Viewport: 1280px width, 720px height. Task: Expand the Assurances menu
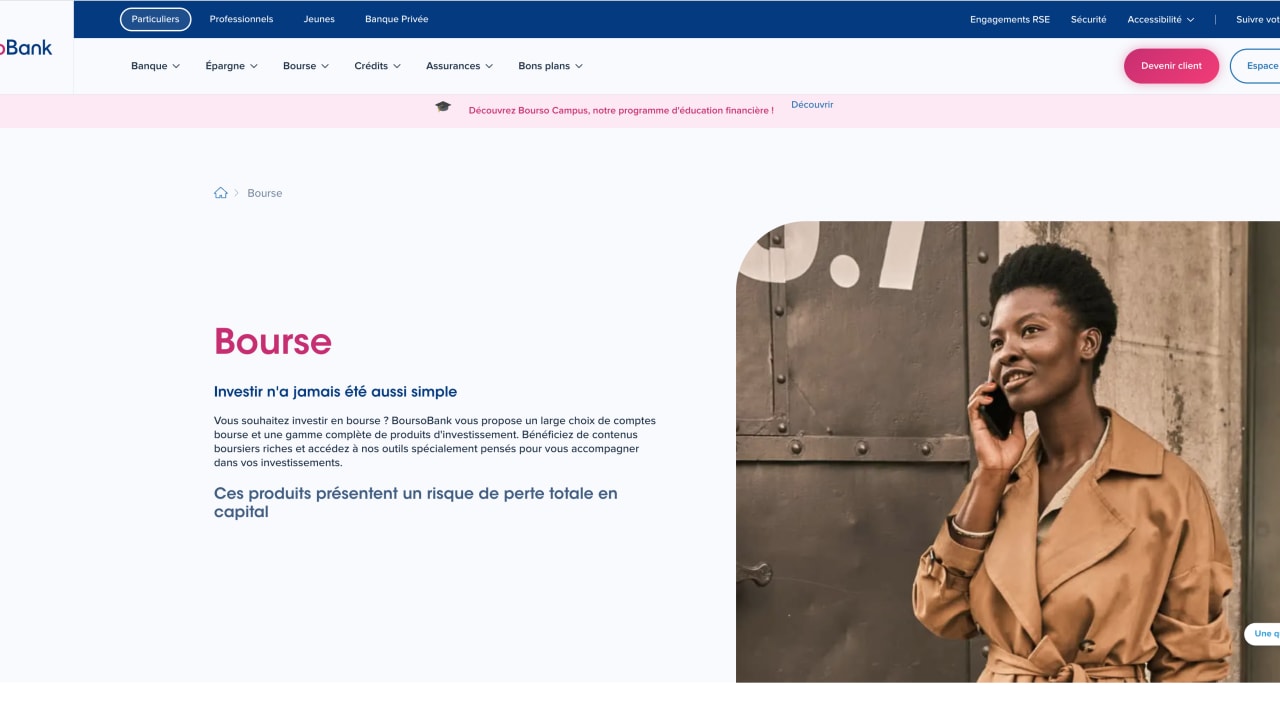[x=459, y=65]
